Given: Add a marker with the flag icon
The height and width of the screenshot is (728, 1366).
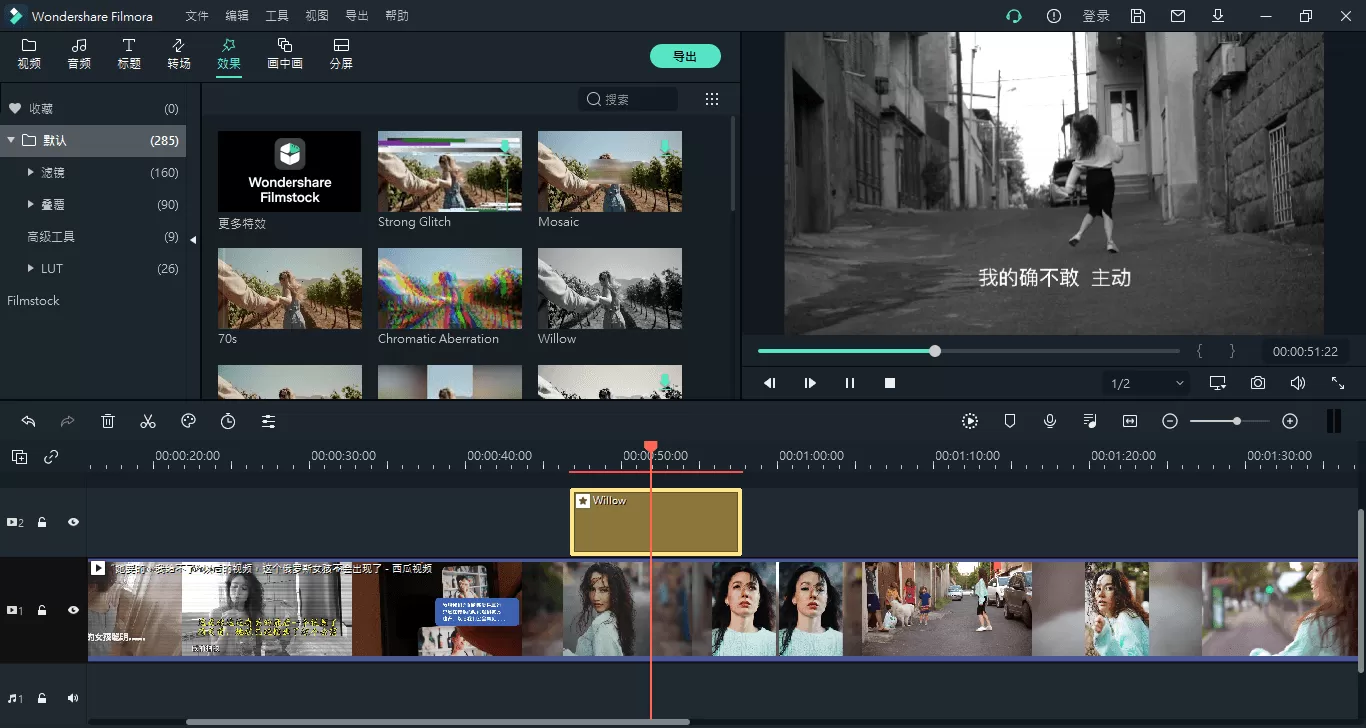Looking at the screenshot, I should [x=1010, y=421].
